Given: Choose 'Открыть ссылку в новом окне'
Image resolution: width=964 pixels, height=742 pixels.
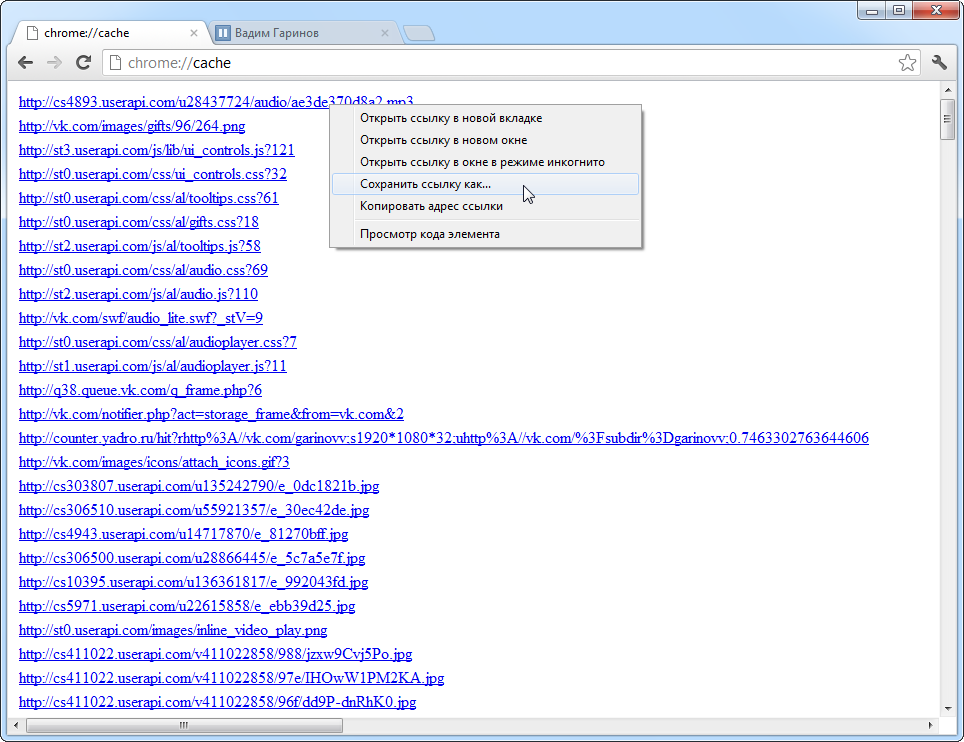Looking at the screenshot, I should tap(486, 140).
